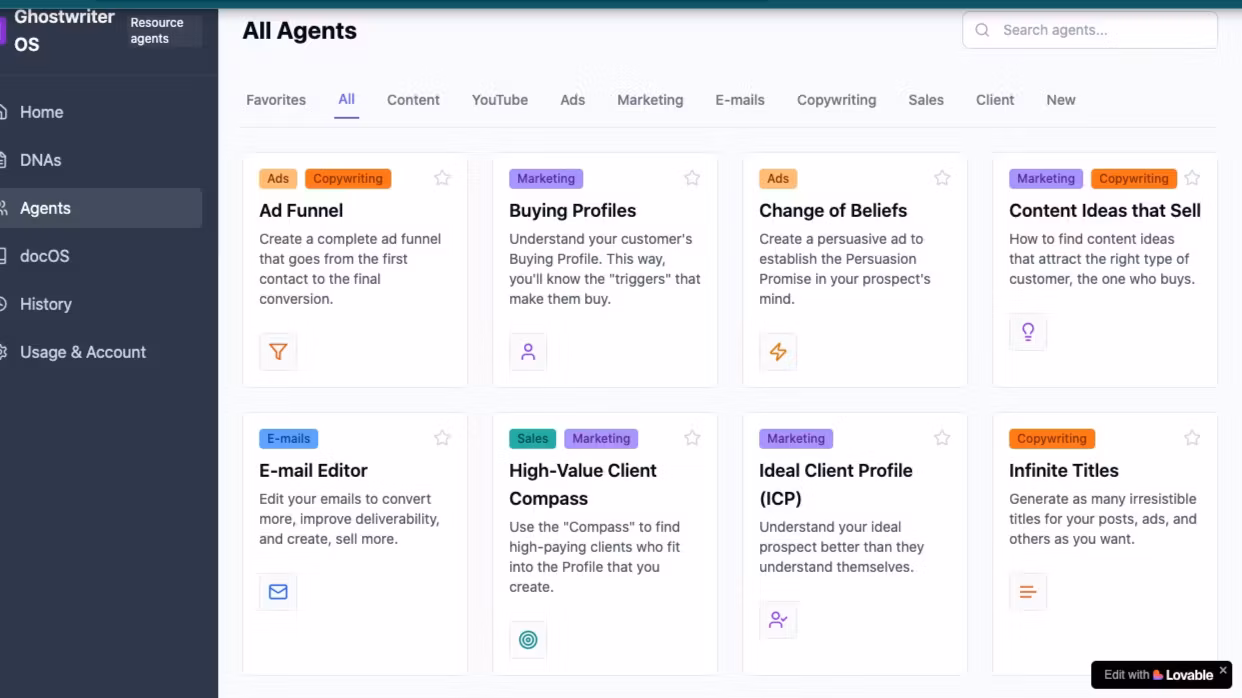Favorite the Ideal Client Profile (ICP) agent
Image resolution: width=1242 pixels, height=698 pixels.
pos(942,438)
